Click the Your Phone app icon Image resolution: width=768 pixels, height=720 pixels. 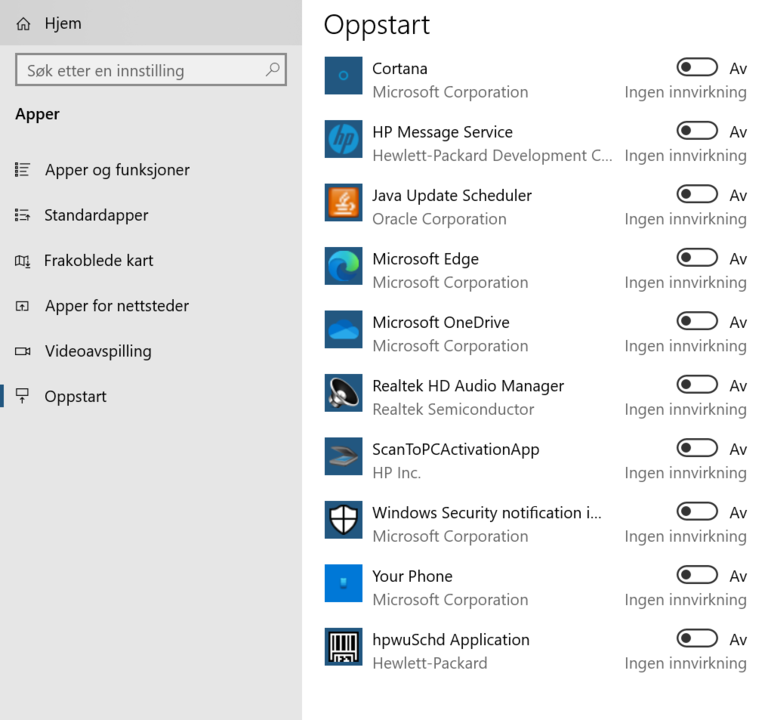tap(343, 583)
